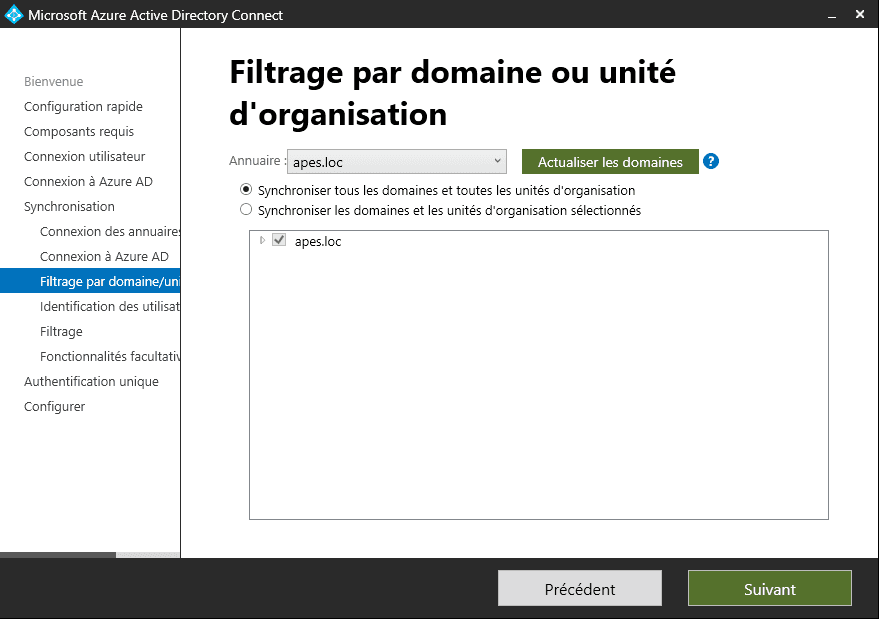Click the blue help question mark icon
This screenshot has height=619, width=879.
[711, 161]
